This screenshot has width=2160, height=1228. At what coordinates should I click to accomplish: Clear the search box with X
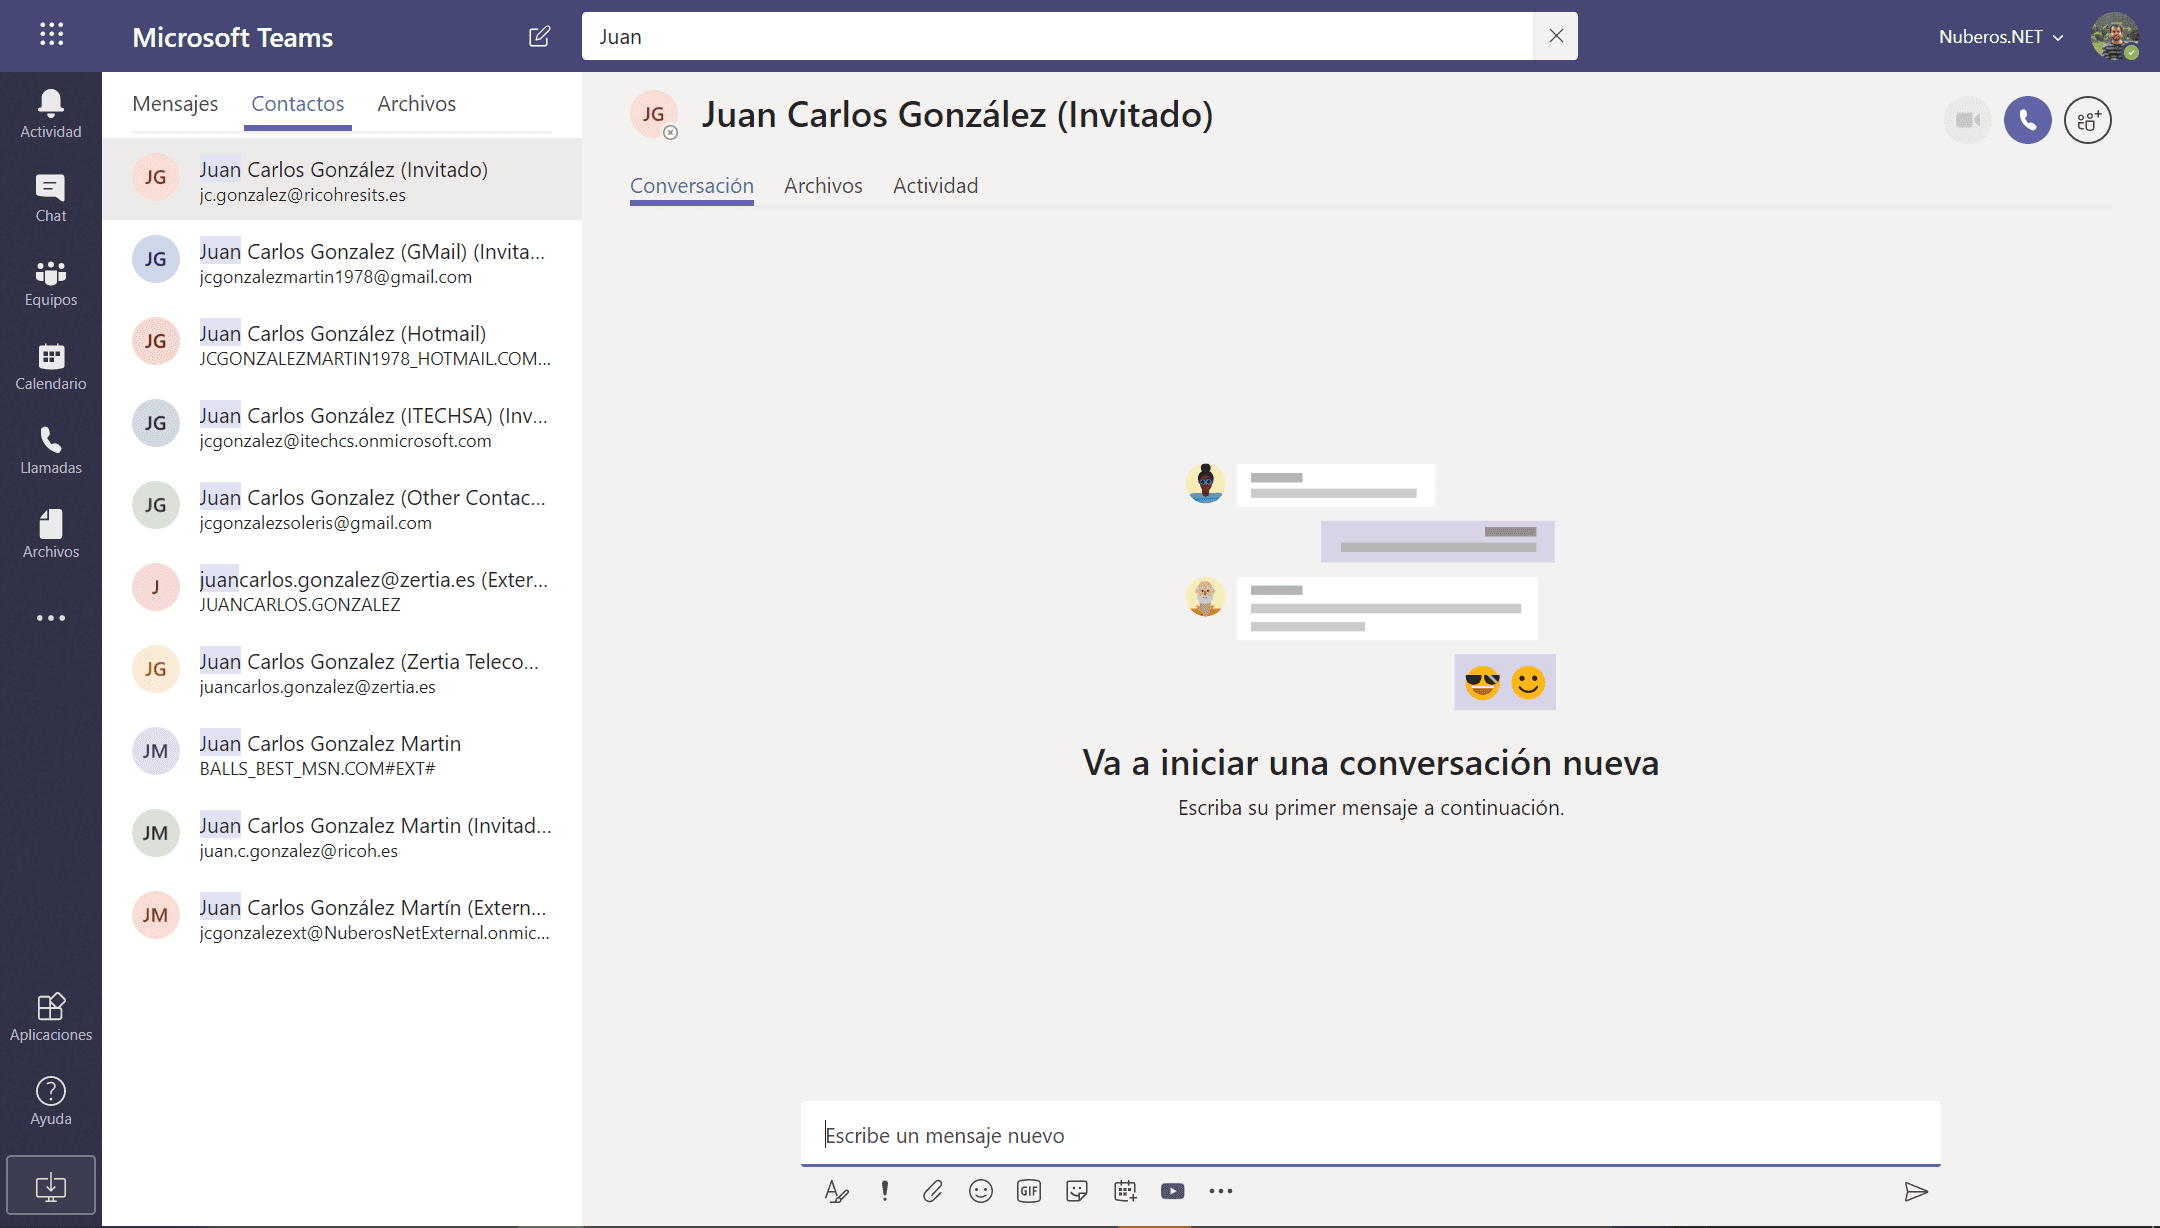coord(1556,36)
